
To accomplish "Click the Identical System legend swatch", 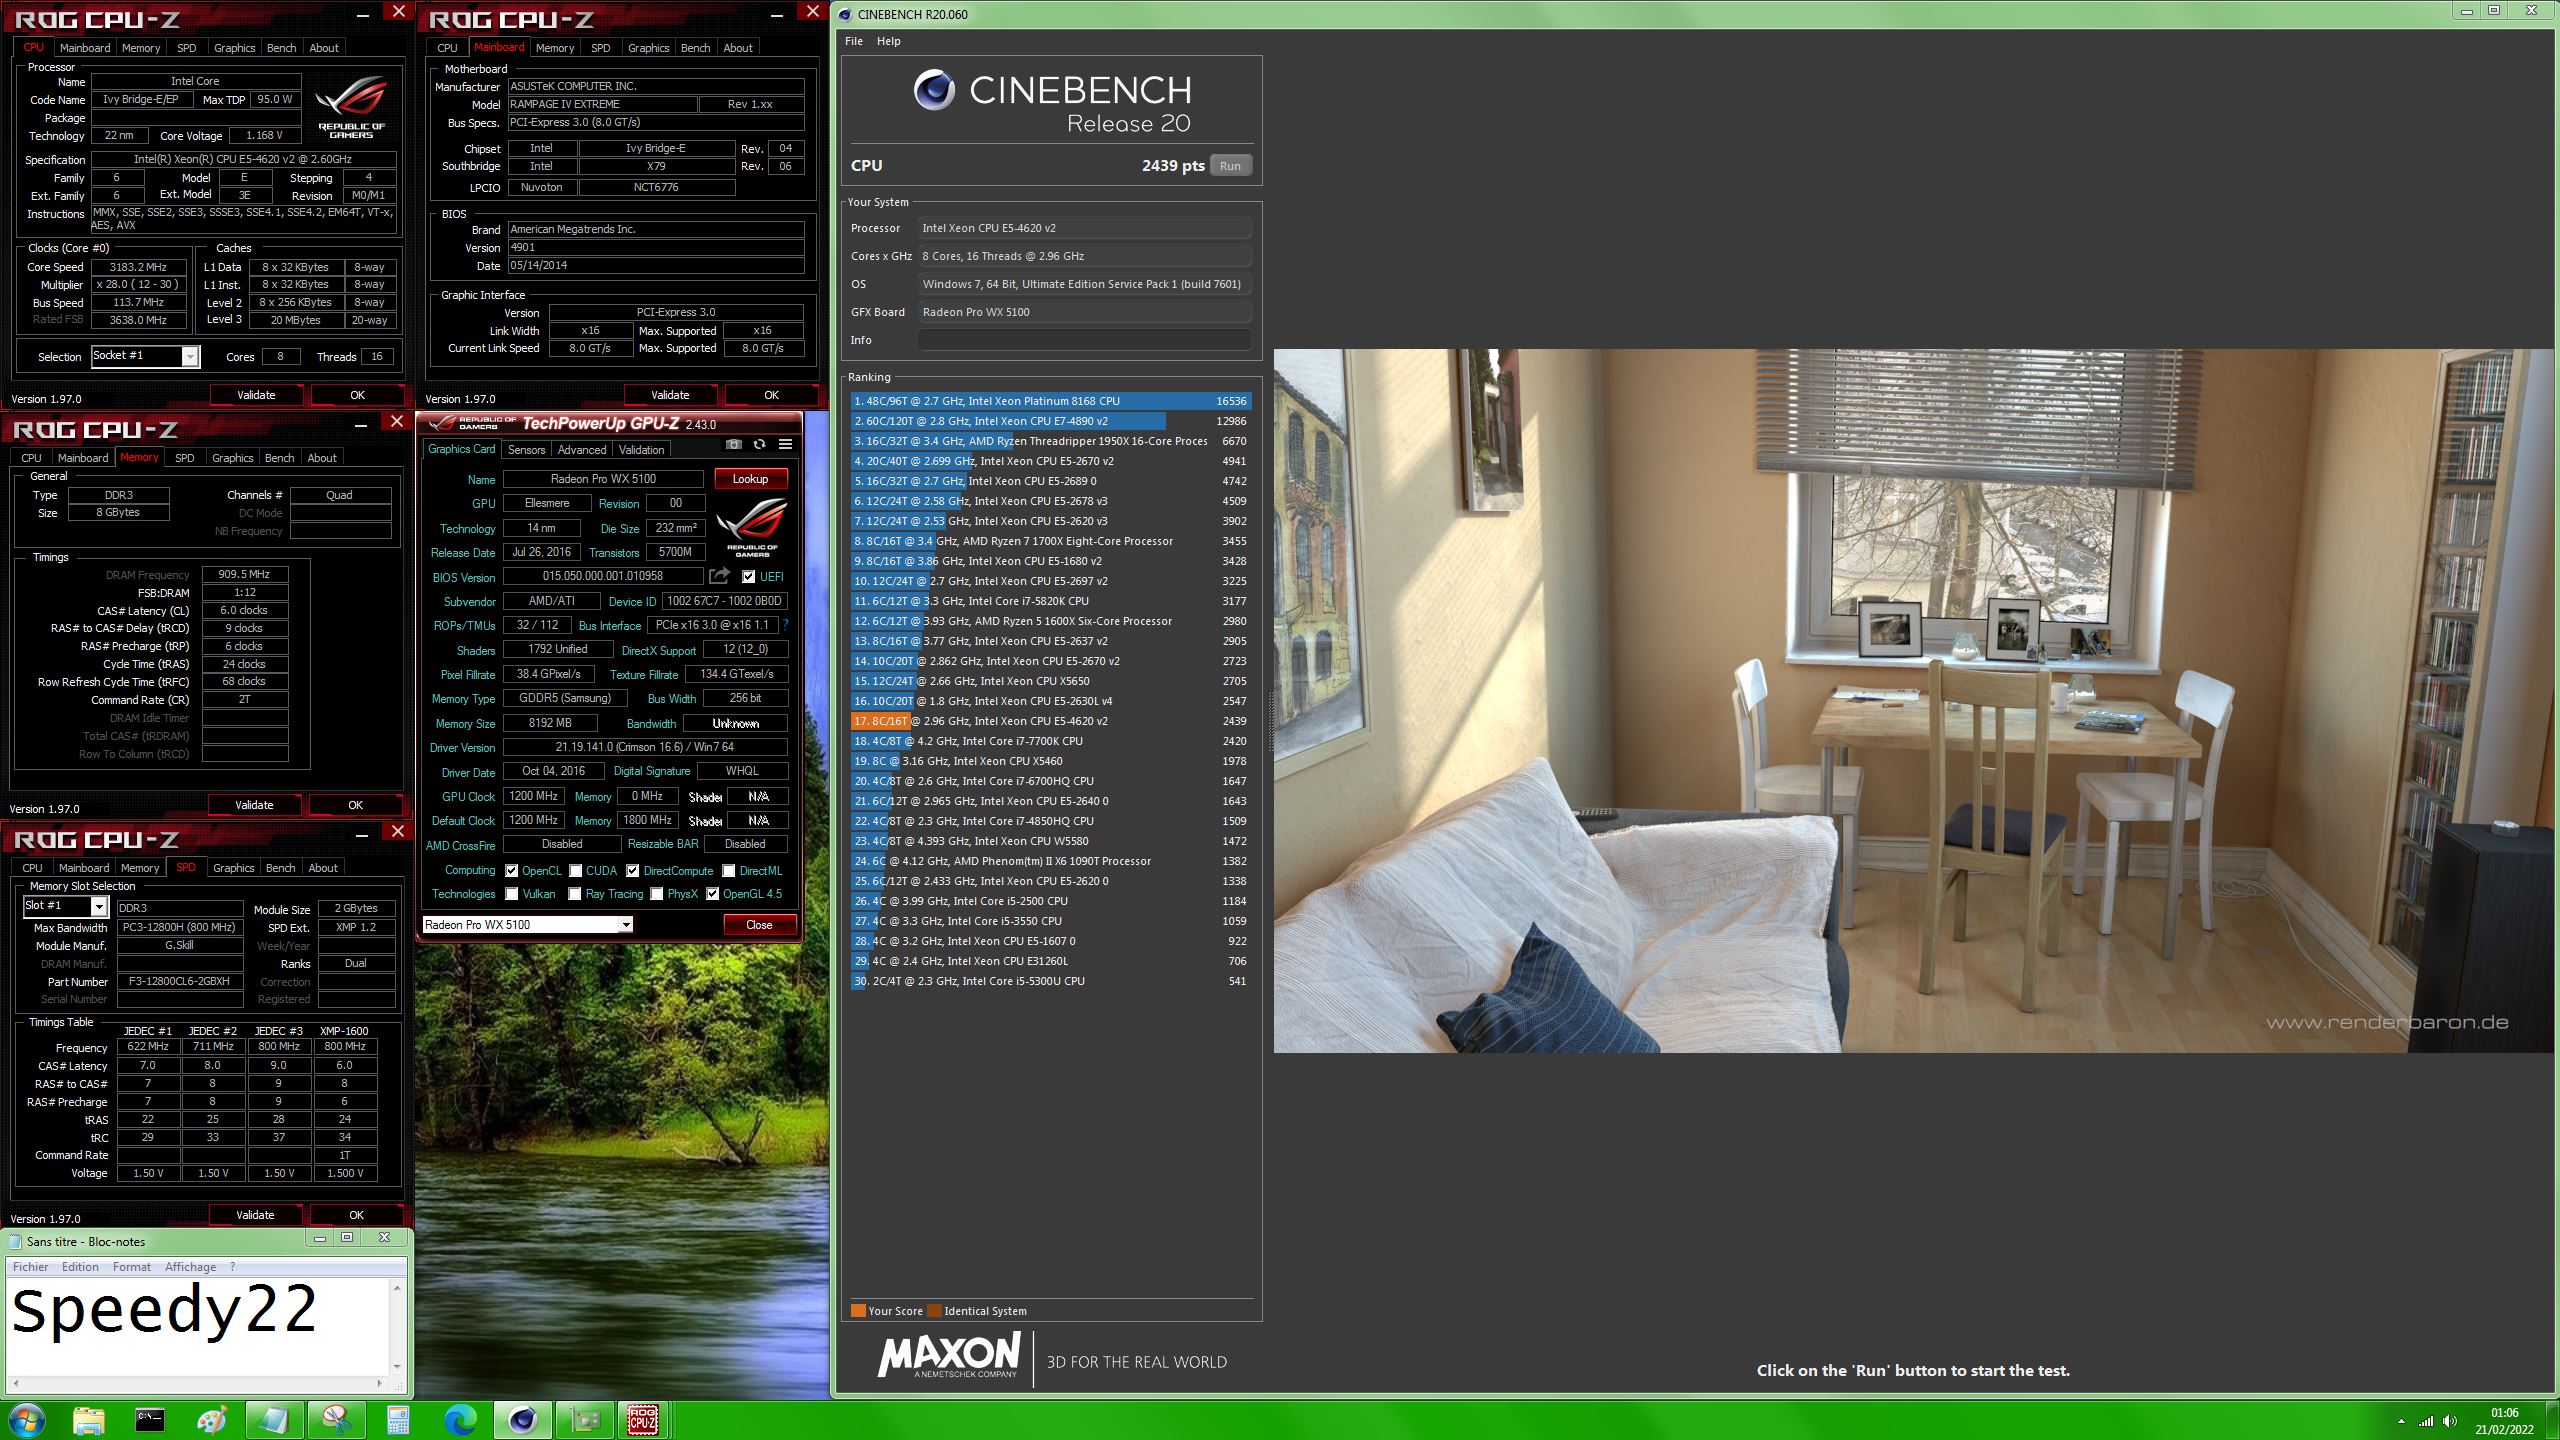I will point(933,1311).
